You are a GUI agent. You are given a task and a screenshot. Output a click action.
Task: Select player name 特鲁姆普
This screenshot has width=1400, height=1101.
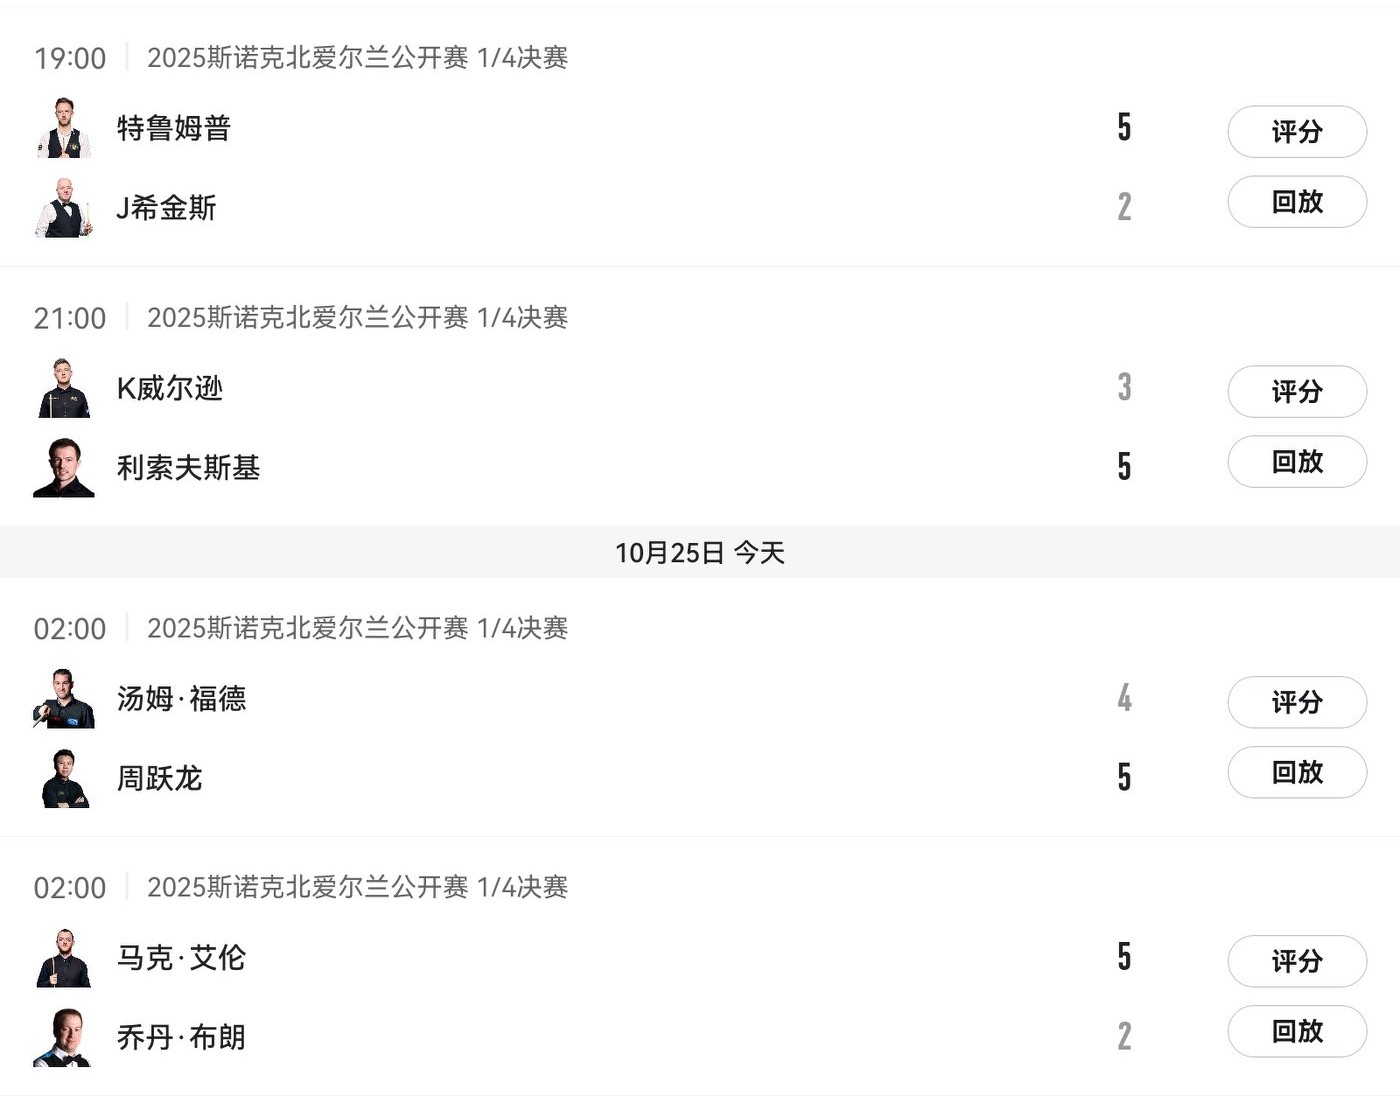pyautogui.click(x=174, y=128)
